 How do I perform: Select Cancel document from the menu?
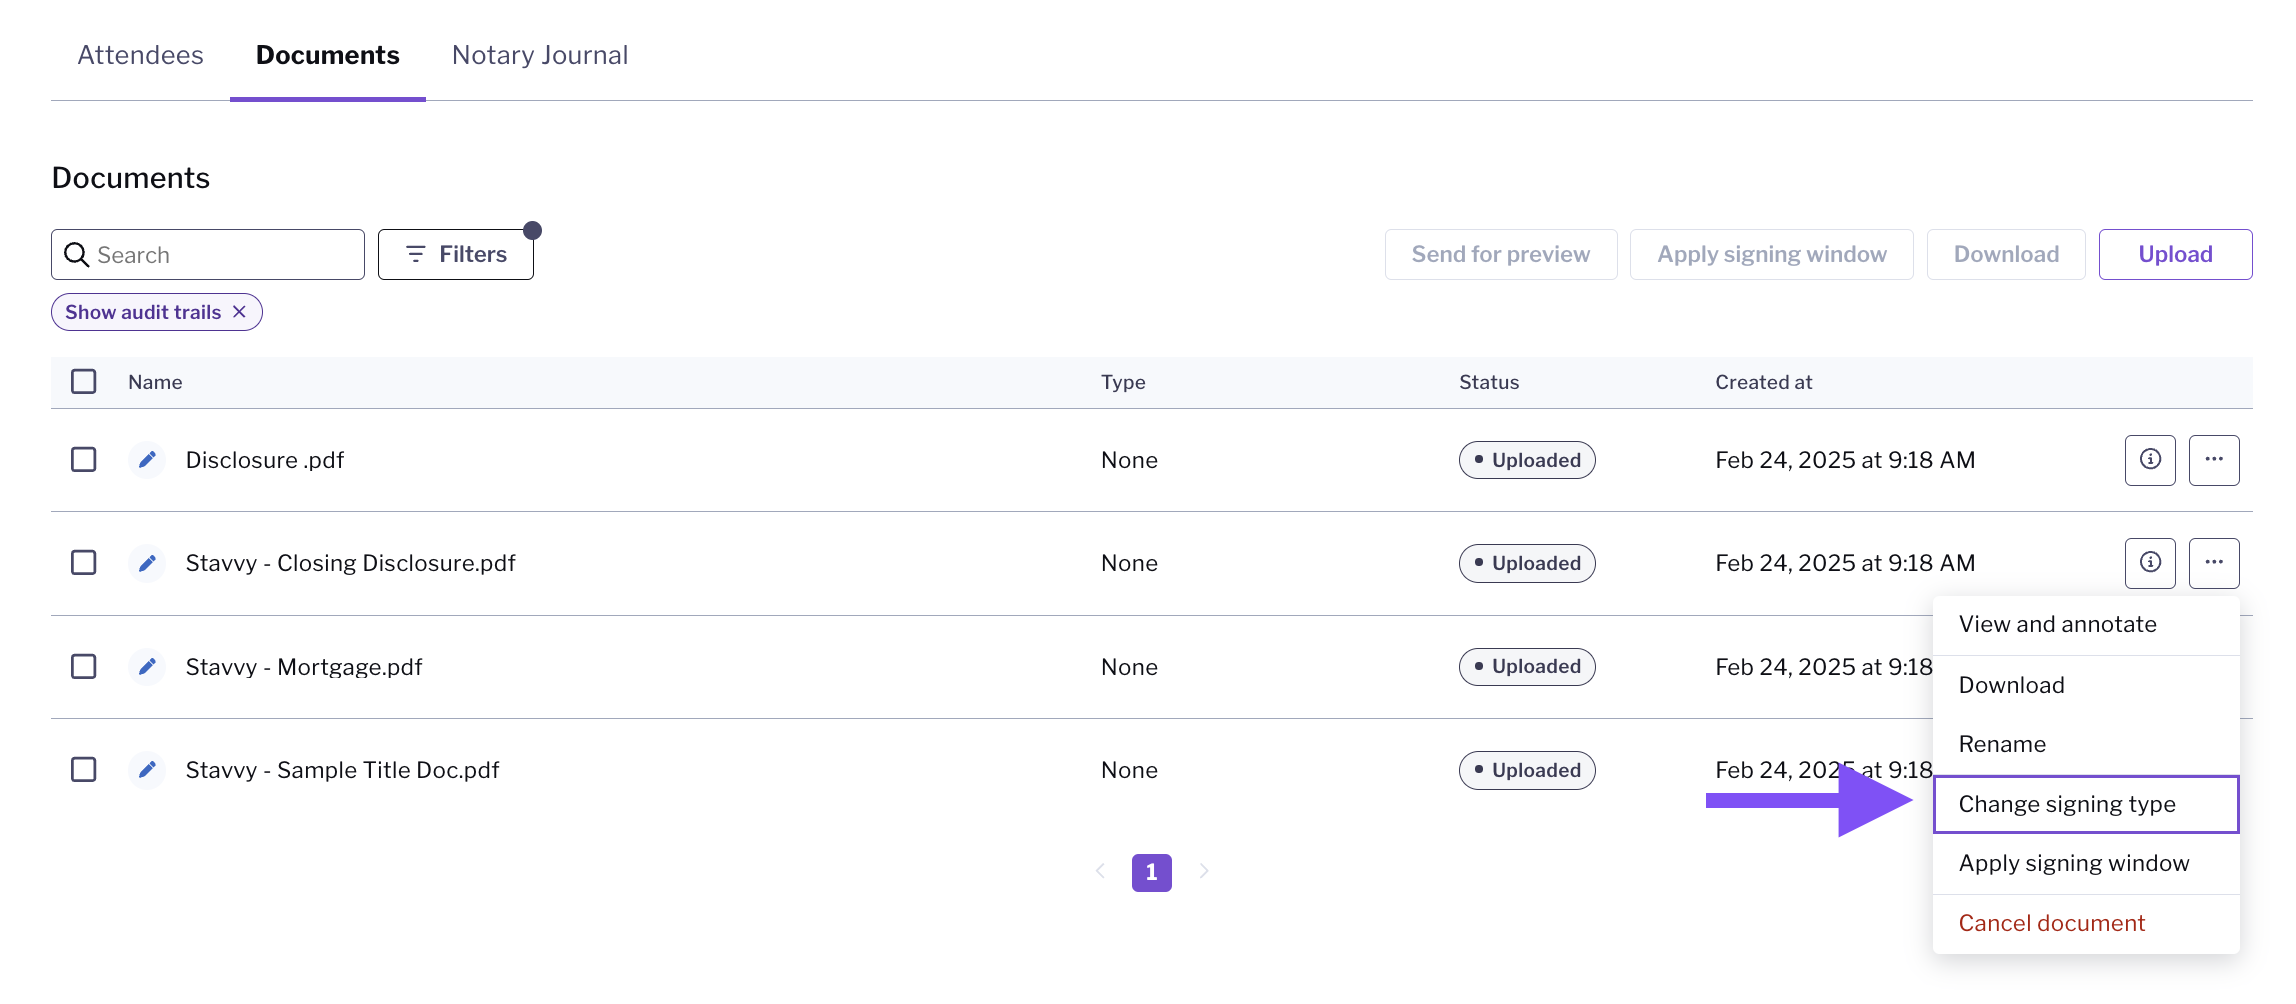click(x=2086, y=924)
